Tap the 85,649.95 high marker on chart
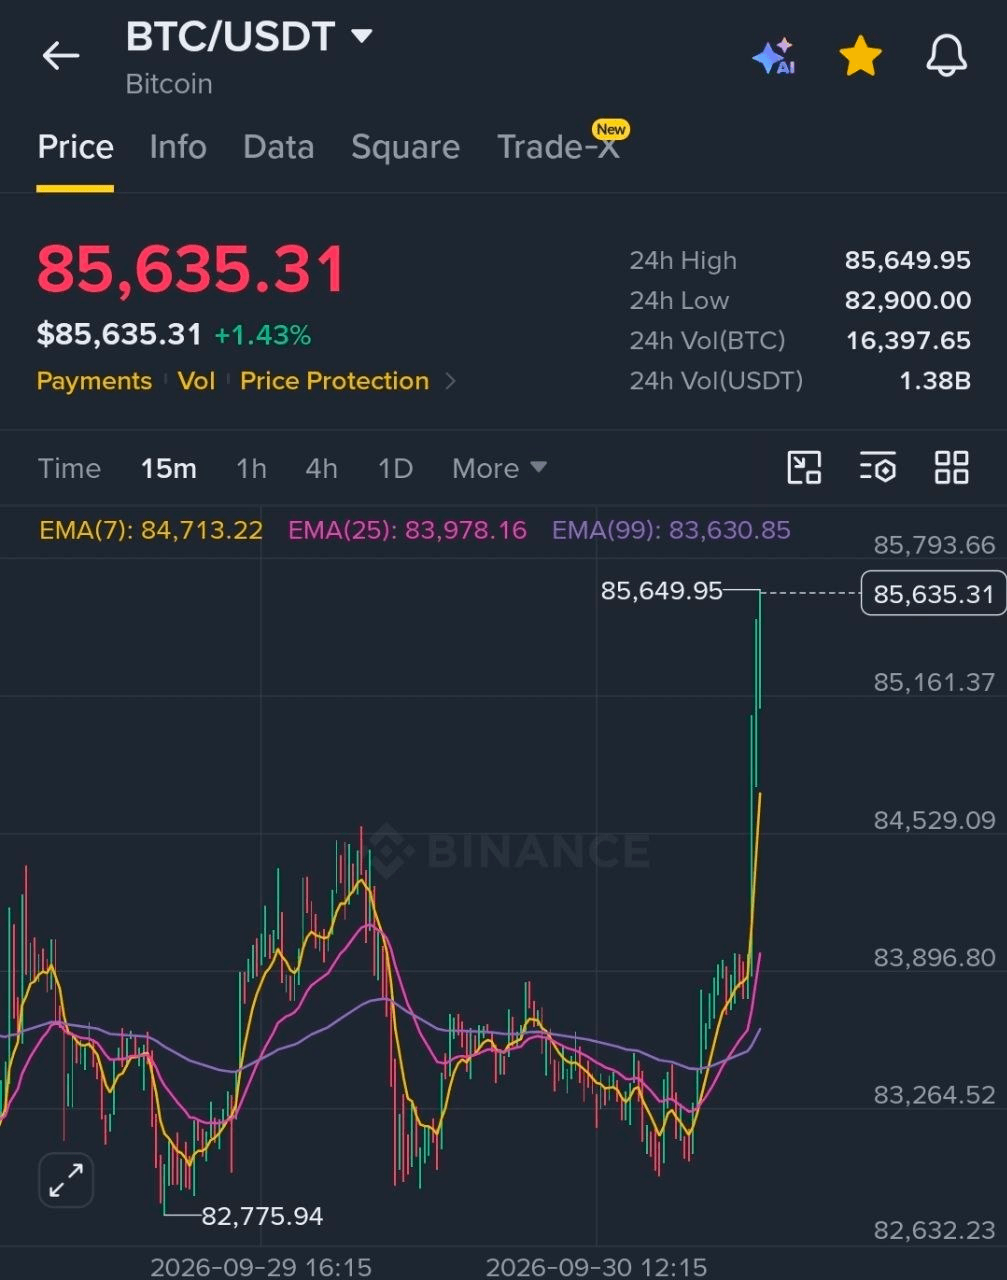Image resolution: width=1007 pixels, height=1280 pixels. (661, 591)
